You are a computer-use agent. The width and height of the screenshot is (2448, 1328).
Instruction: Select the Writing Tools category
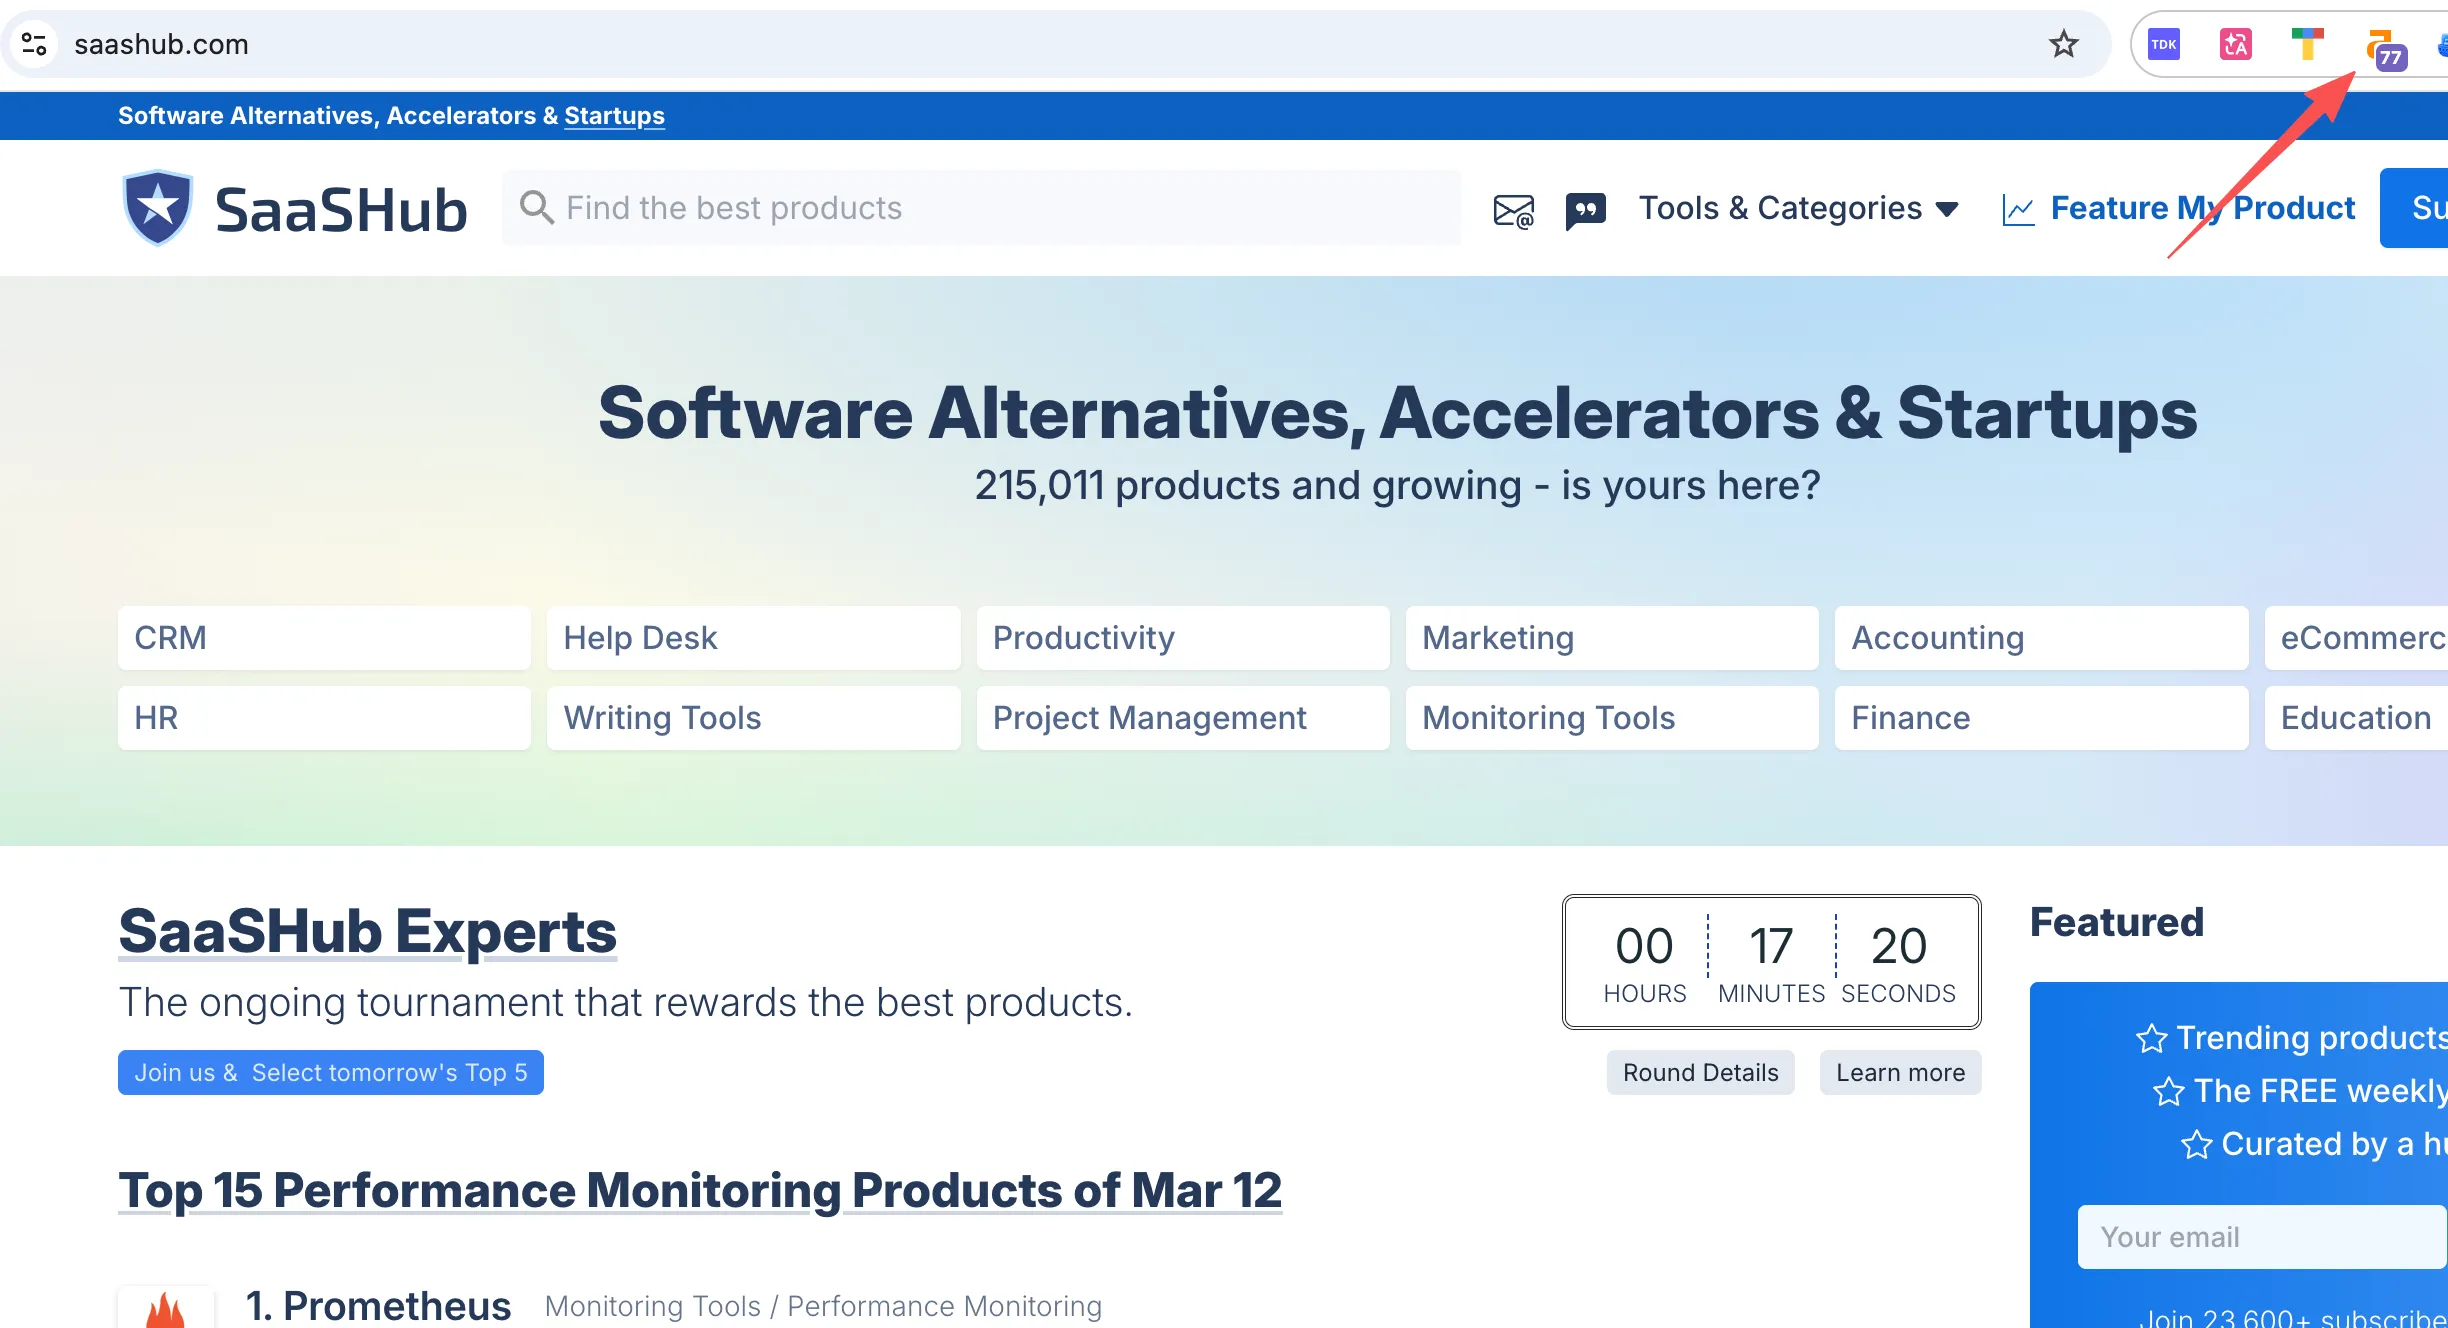pos(753,718)
